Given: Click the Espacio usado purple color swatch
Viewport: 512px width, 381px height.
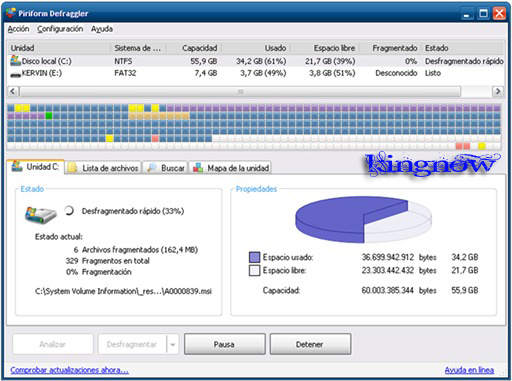Looking at the screenshot, I should click(254, 257).
